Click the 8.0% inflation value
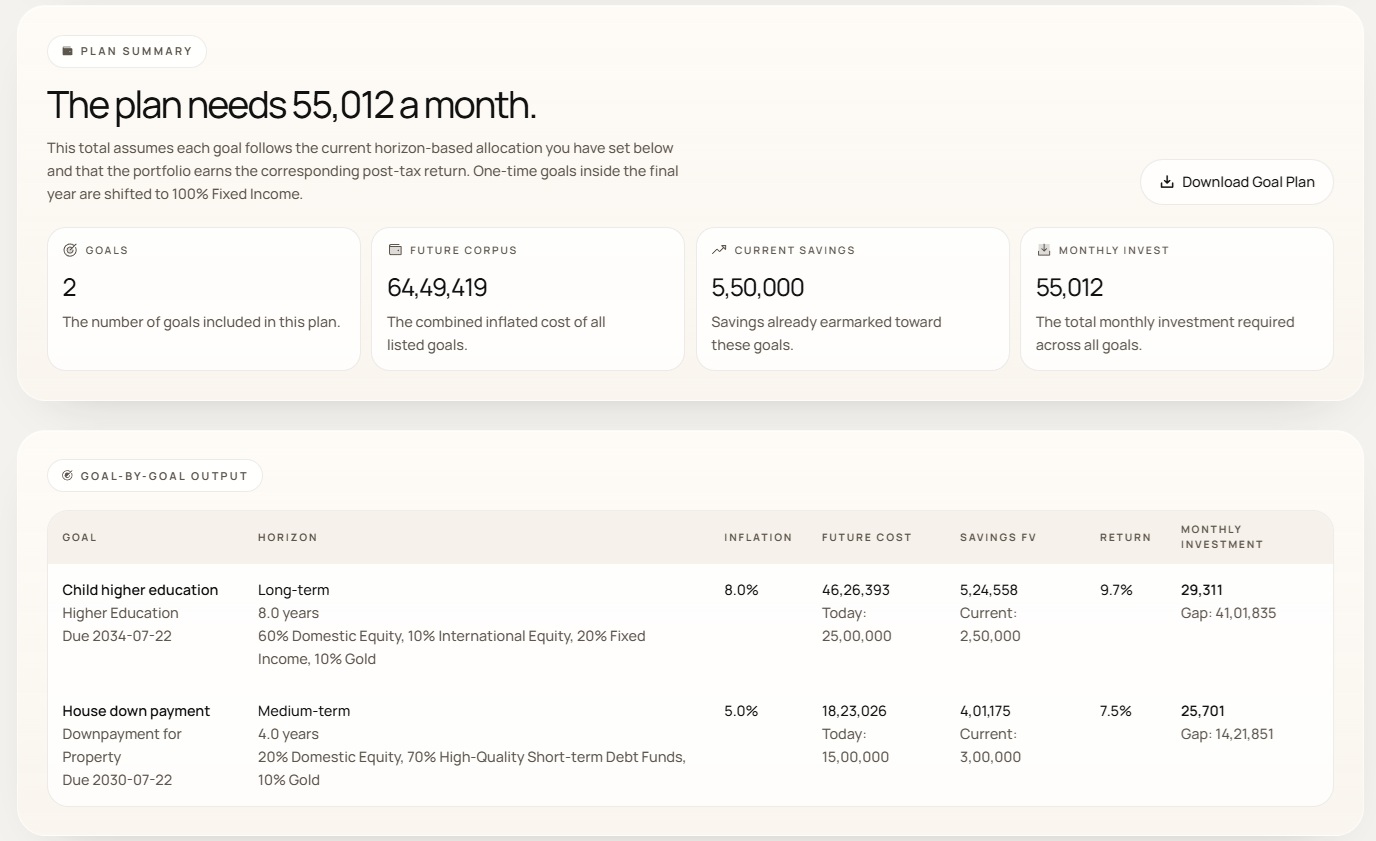1376x841 pixels. pyautogui.click(x=741, y=590)
